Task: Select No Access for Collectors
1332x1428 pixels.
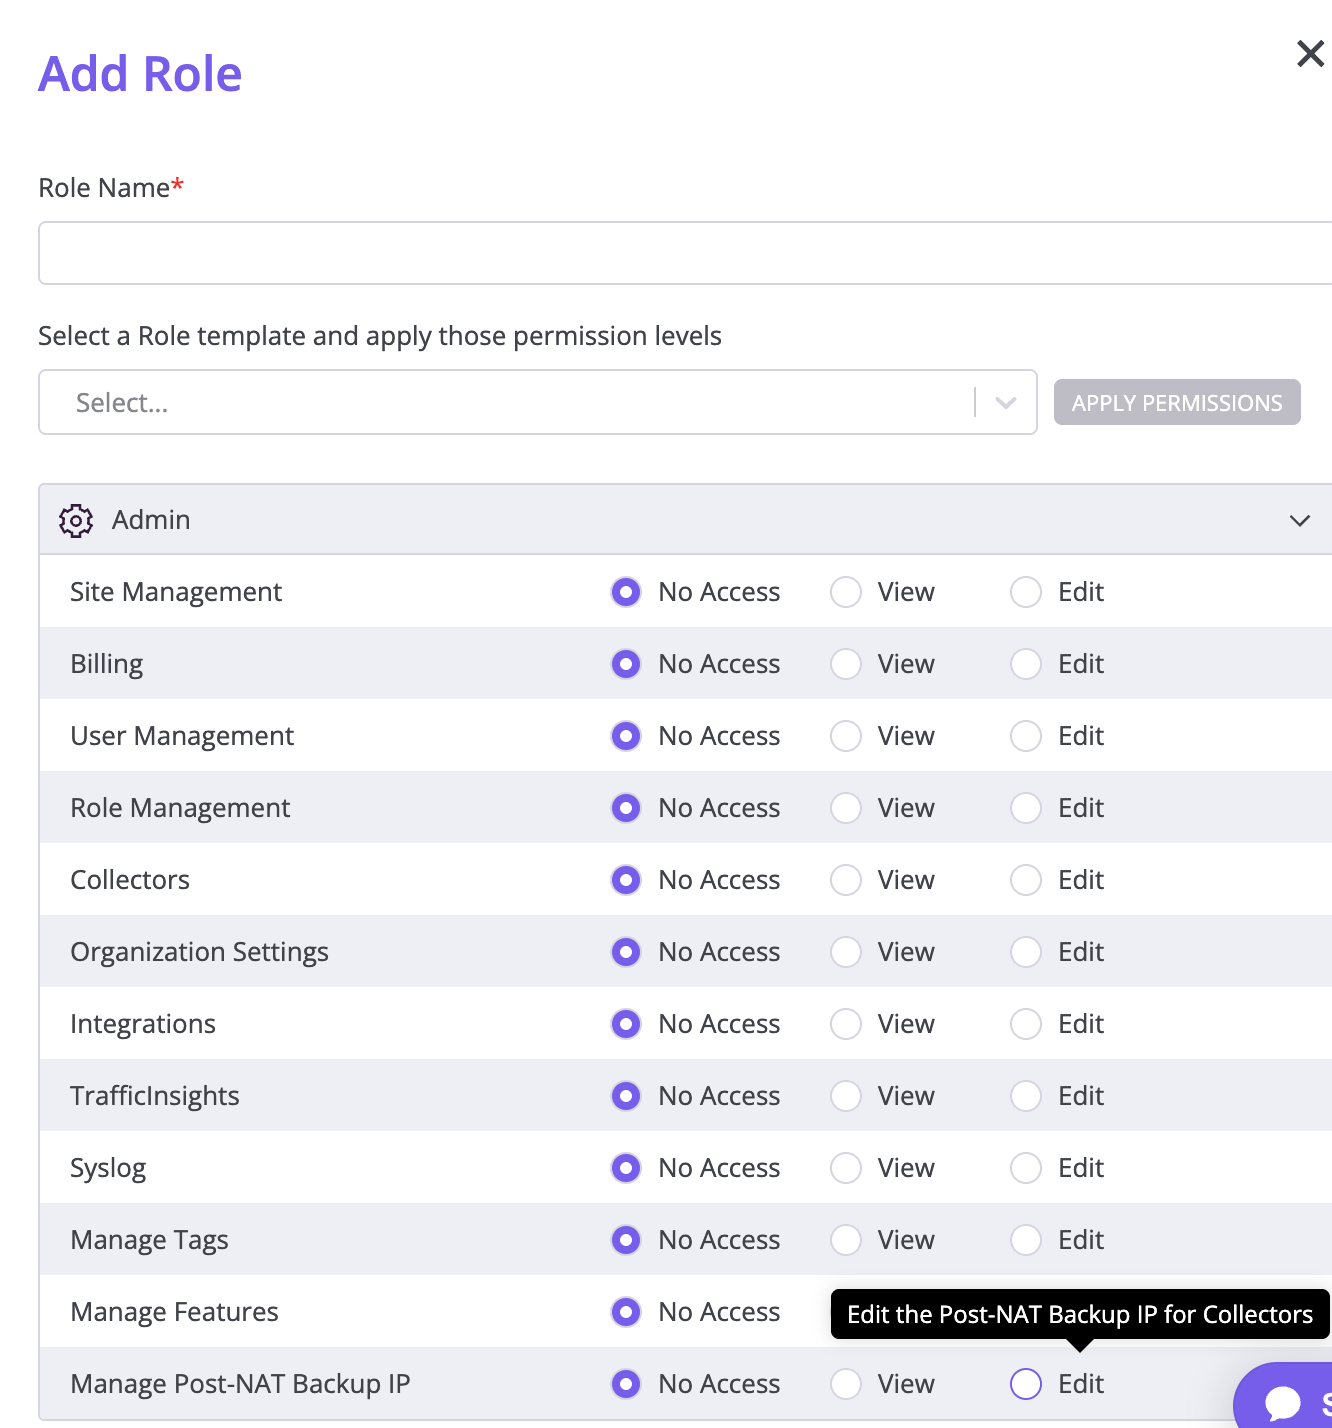Action: pos(626,880)
